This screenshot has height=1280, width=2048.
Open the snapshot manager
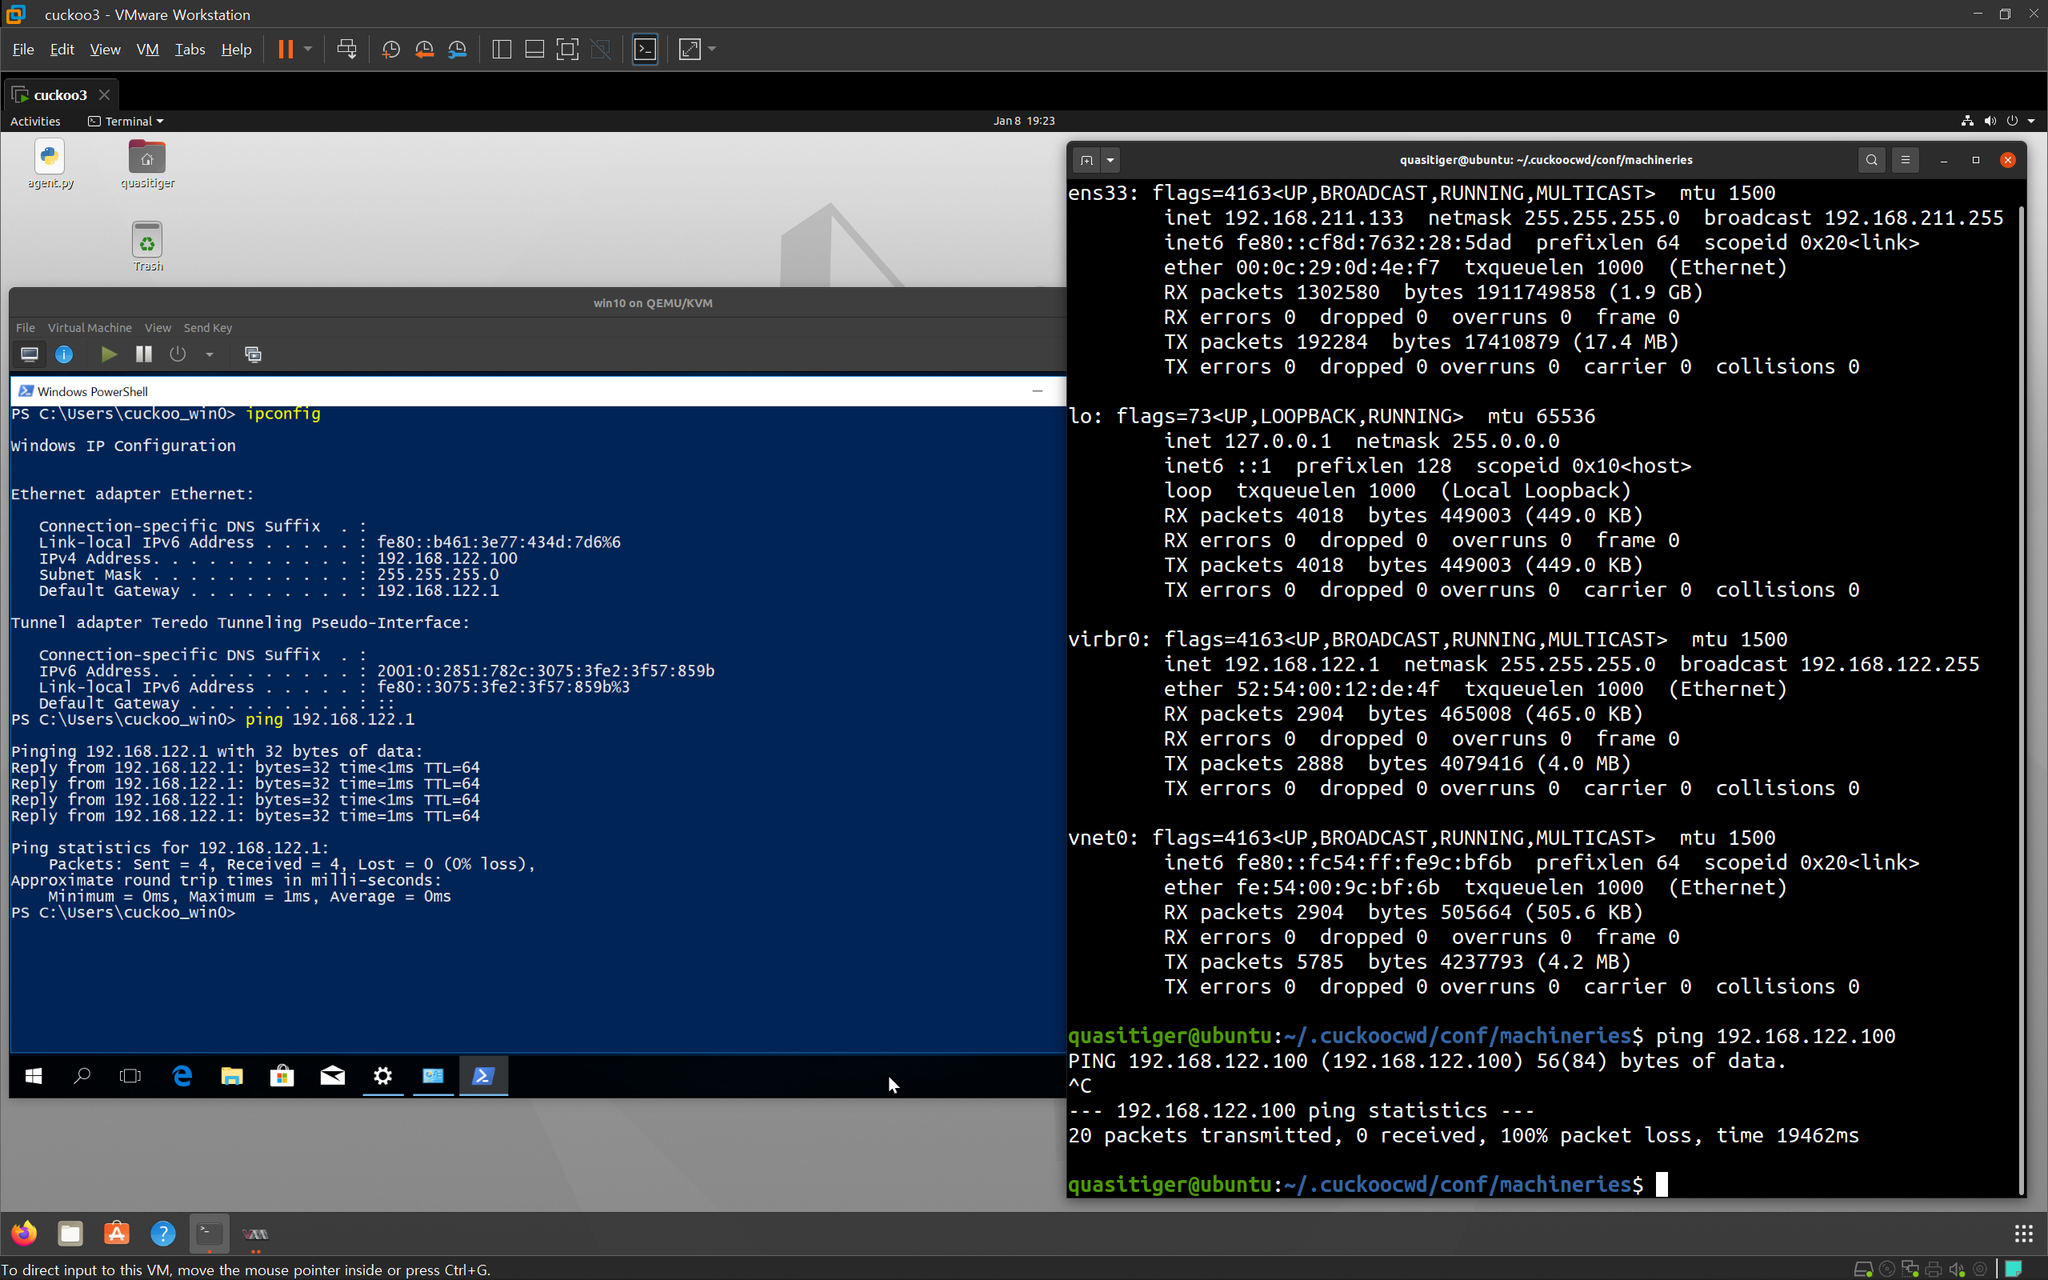pyautogui.click(x=457, y=49)
